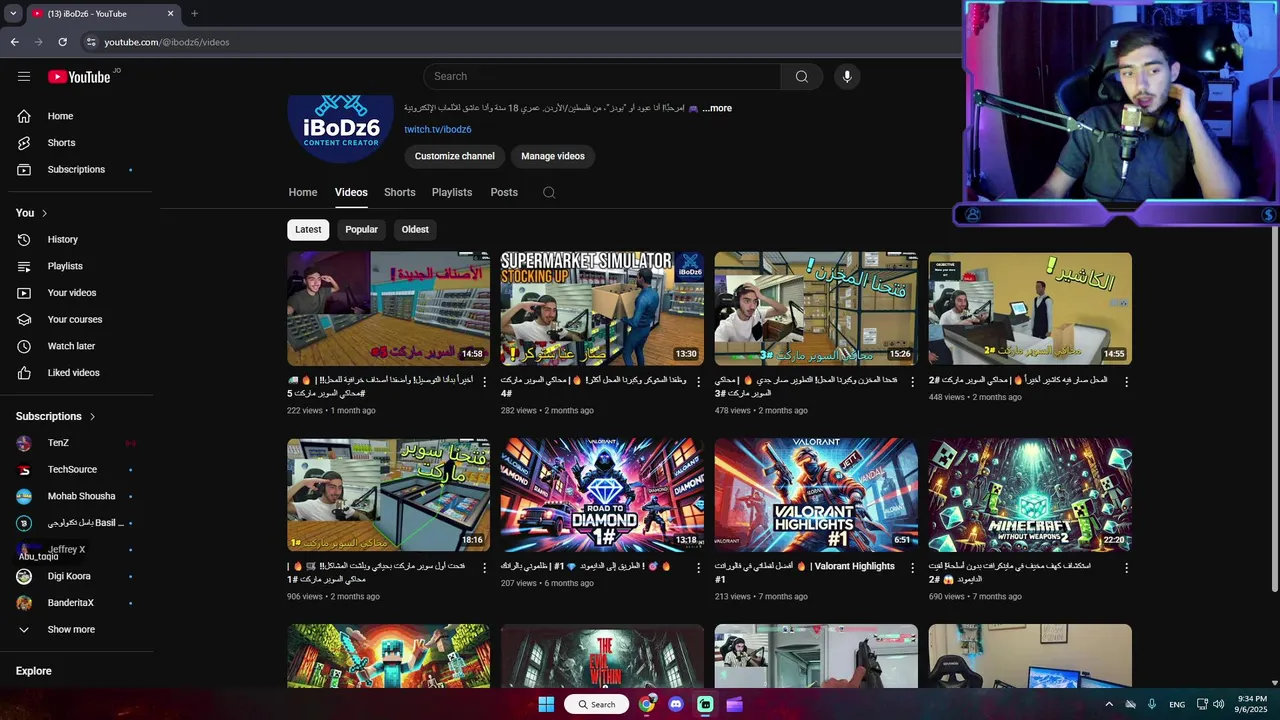Open Windows Start menu
The image size is (1280, 720).
pyautogui.click(x=546, y=704)
